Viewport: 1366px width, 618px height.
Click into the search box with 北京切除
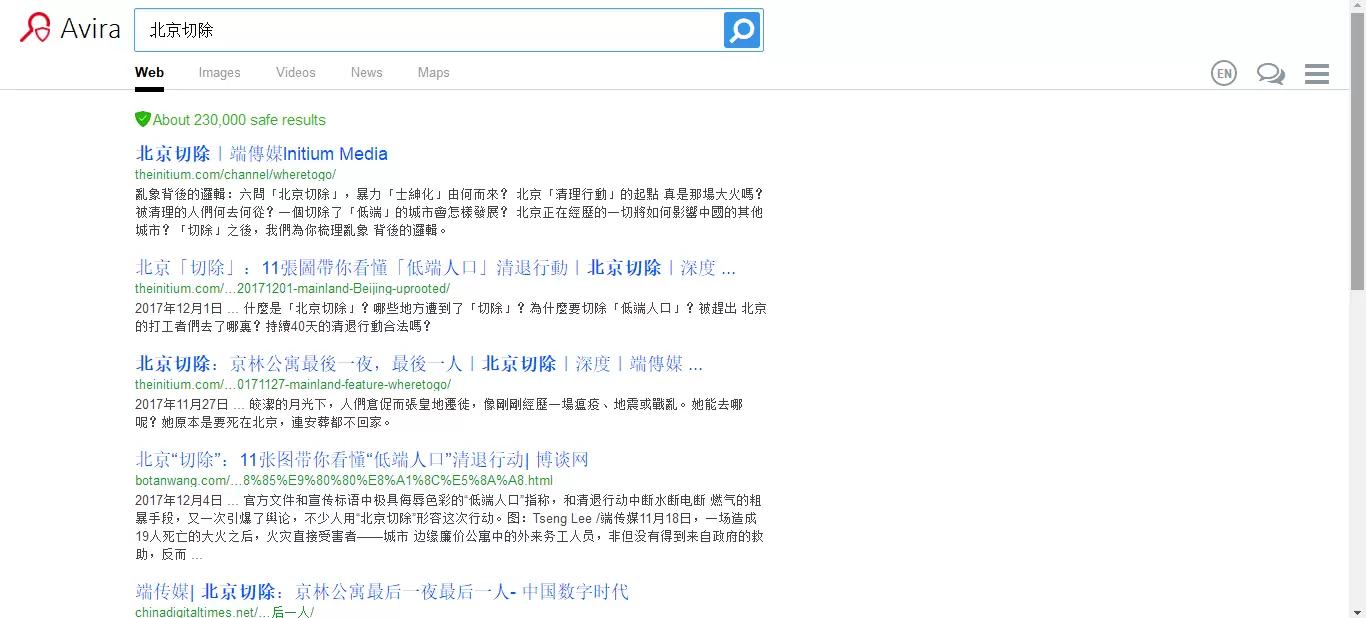(x=428, y=30)
